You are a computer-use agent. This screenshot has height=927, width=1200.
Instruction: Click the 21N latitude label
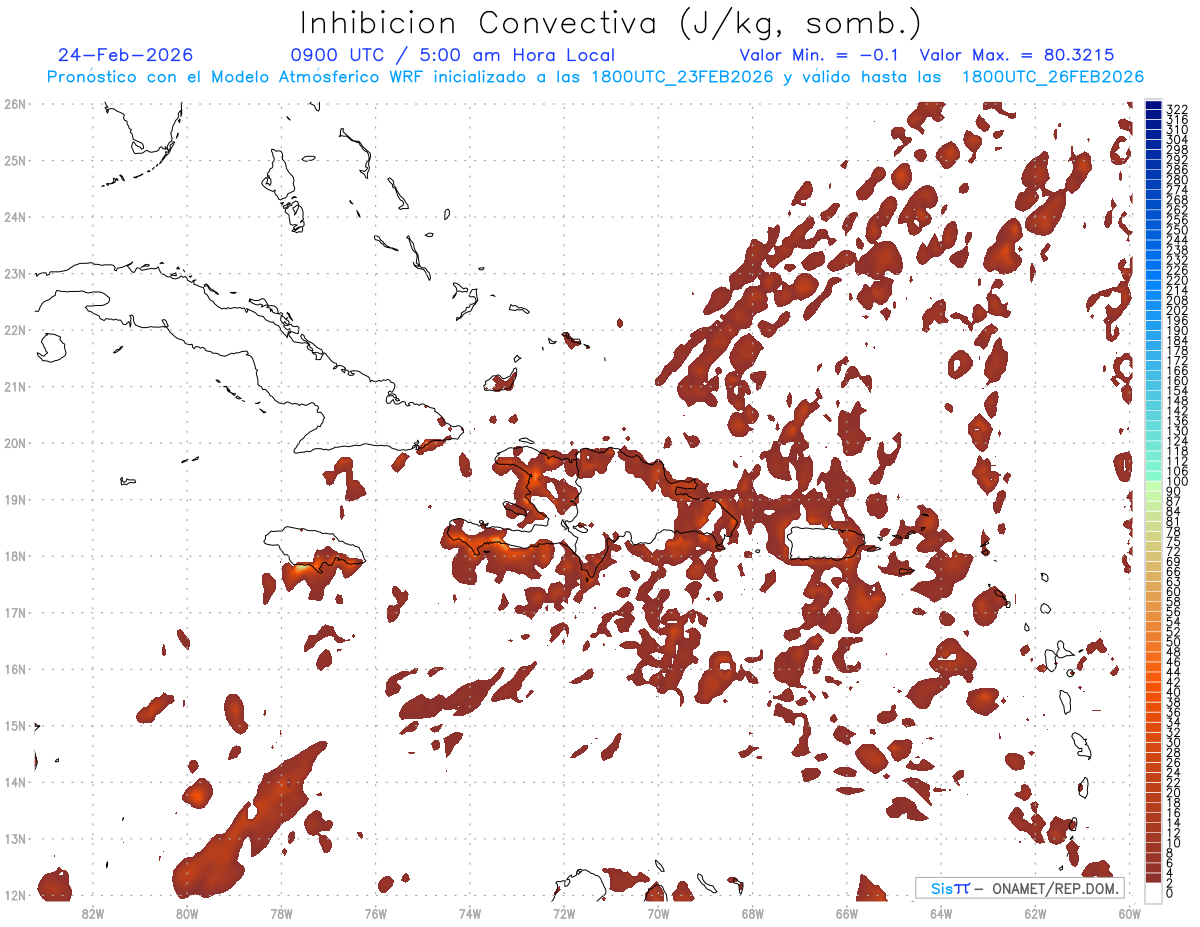tap(14, 386)
